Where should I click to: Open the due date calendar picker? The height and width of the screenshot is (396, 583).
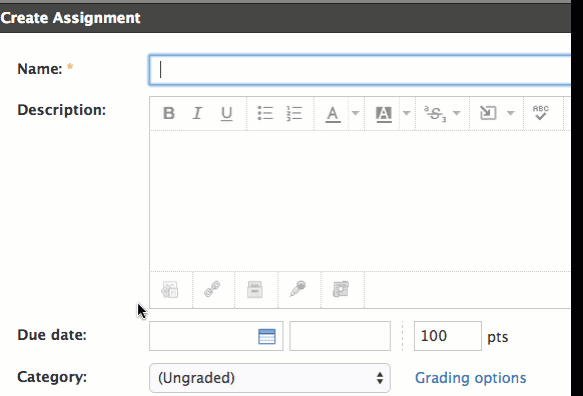point(267,337)
